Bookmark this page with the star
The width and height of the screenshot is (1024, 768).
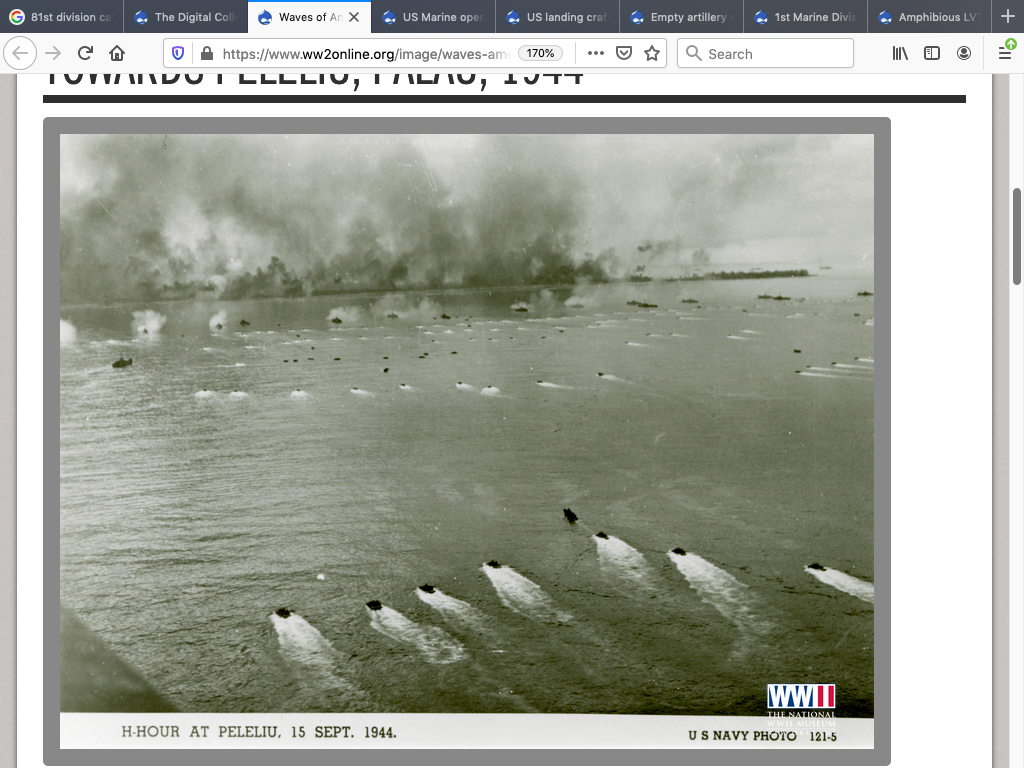pos(652,53)
